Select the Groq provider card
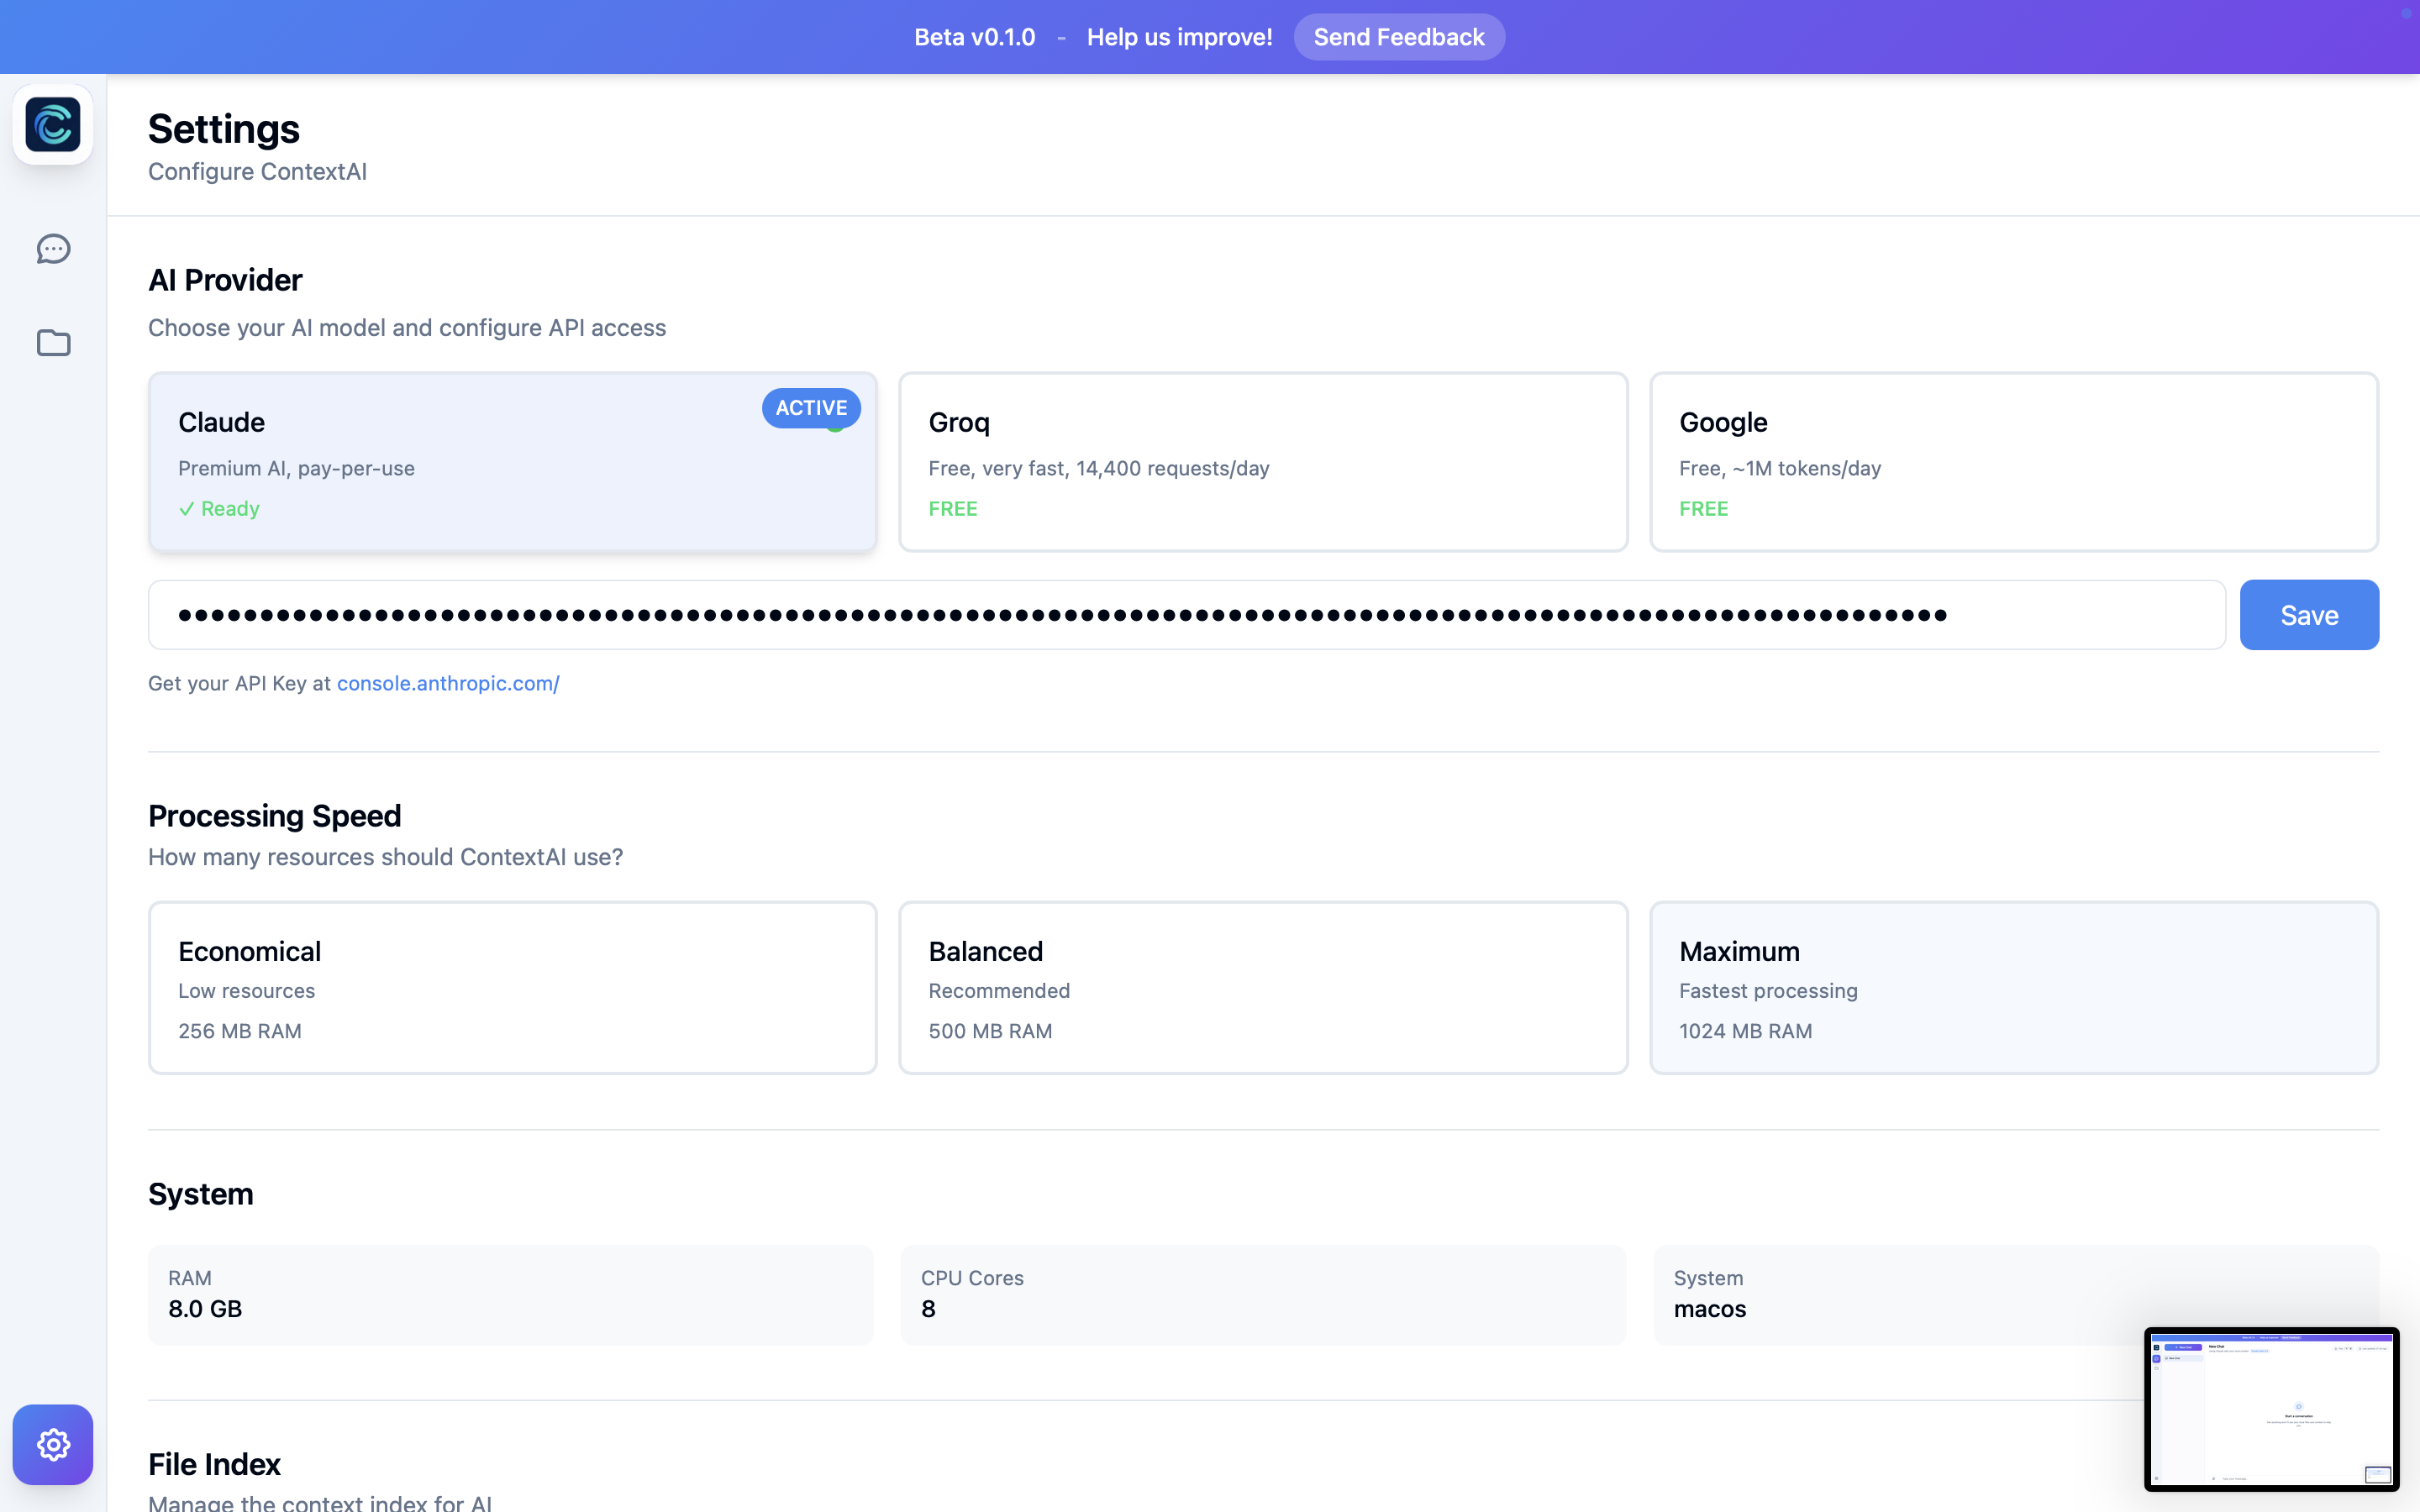This screenshot has width=2420, height=1512. 1262,462
